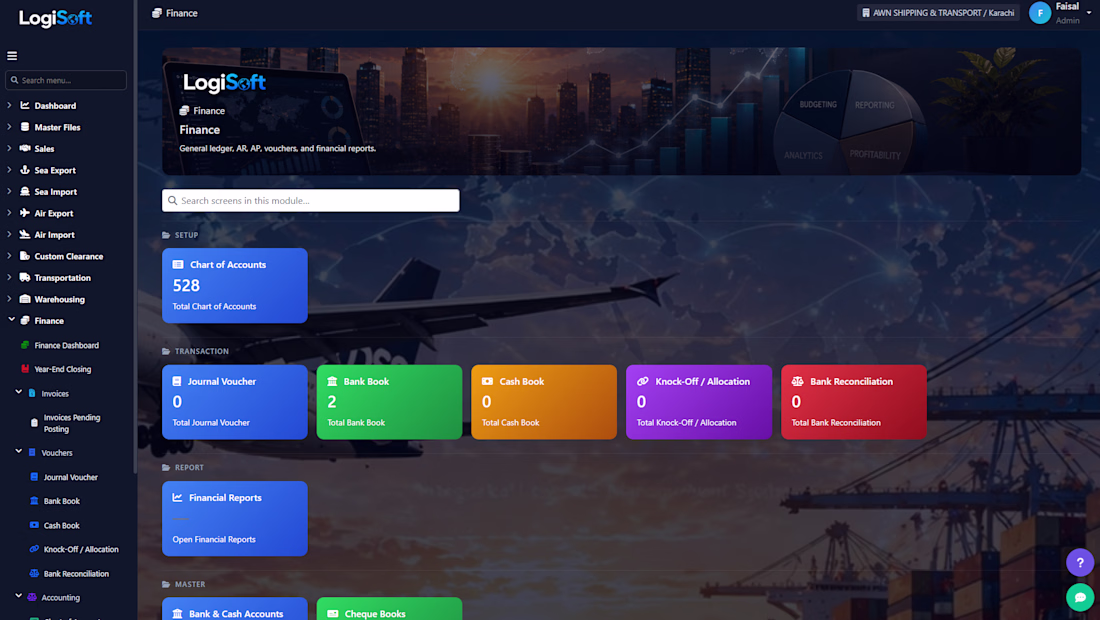Click the LogiSoft logo in sidebar
Image resolution: width=1100 pixels, height=620 pixels.
[x=55, y=18]
